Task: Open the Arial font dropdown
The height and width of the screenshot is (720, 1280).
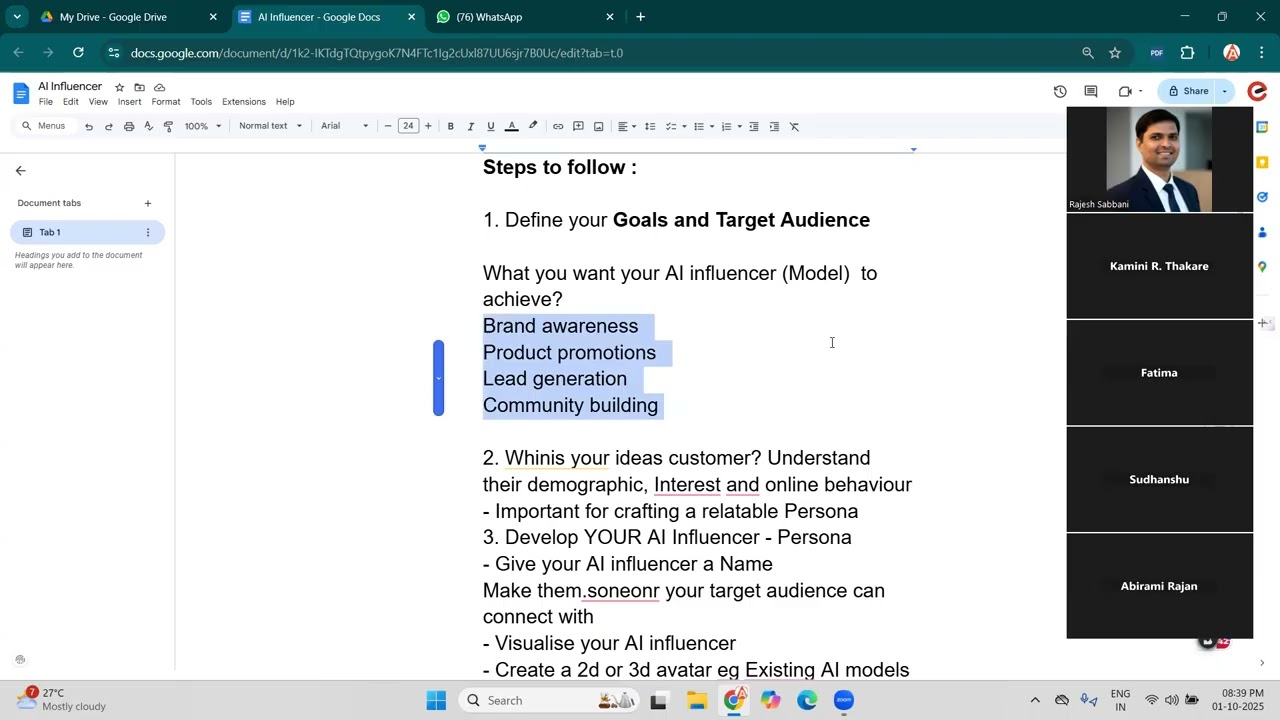Action: [344, 126]
